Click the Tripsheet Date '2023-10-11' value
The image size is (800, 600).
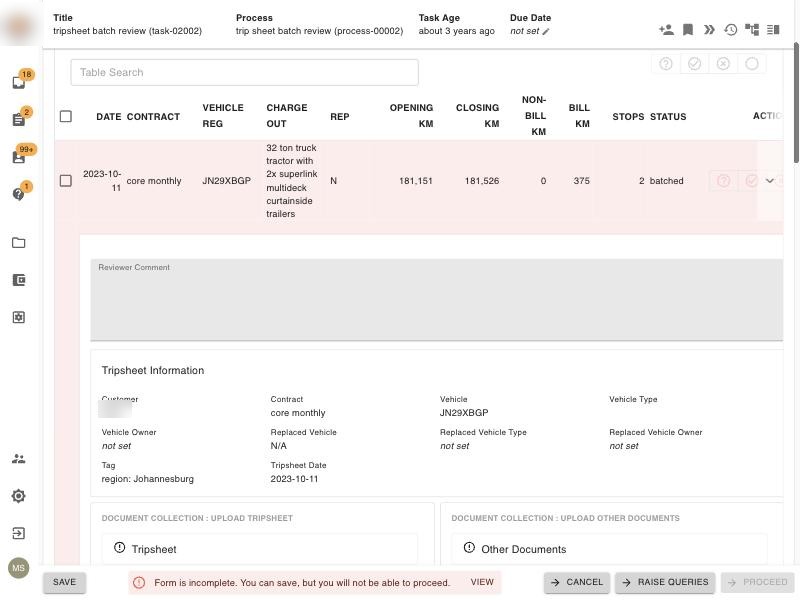(x=294, y=479)
